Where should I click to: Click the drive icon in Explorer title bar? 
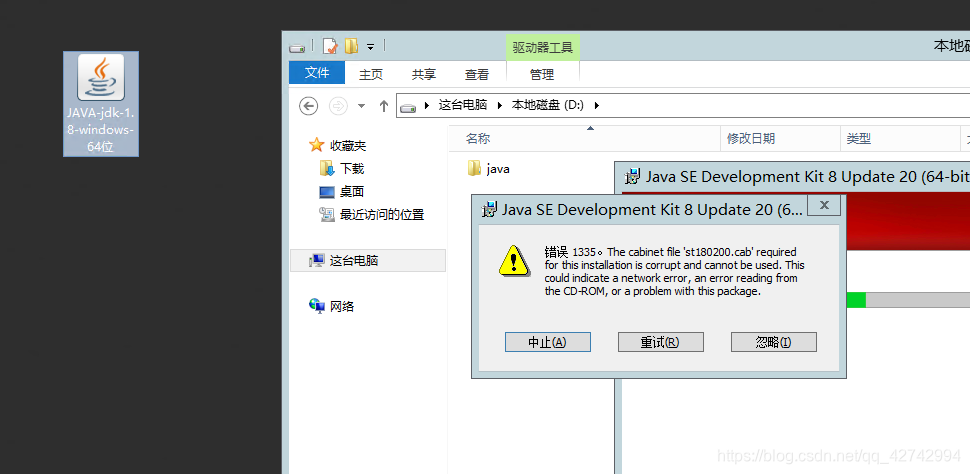297,47
